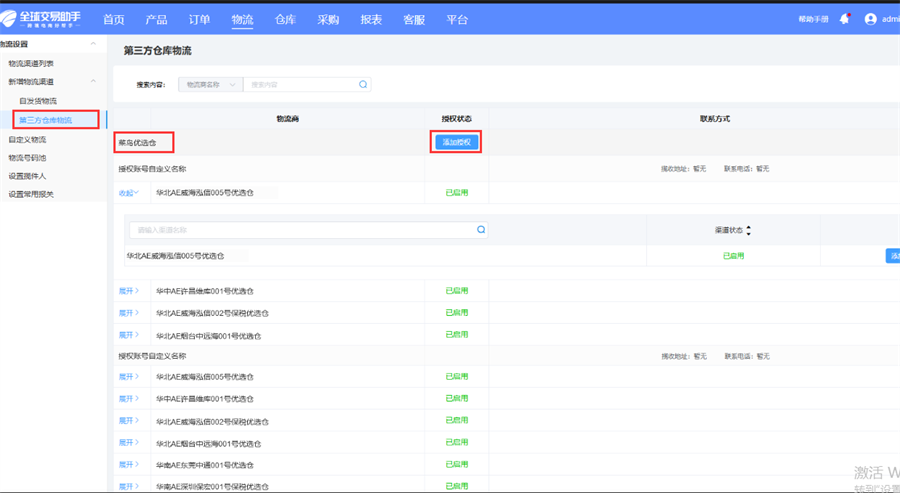
Task: Select the 物流 menu
Action: 242,20
